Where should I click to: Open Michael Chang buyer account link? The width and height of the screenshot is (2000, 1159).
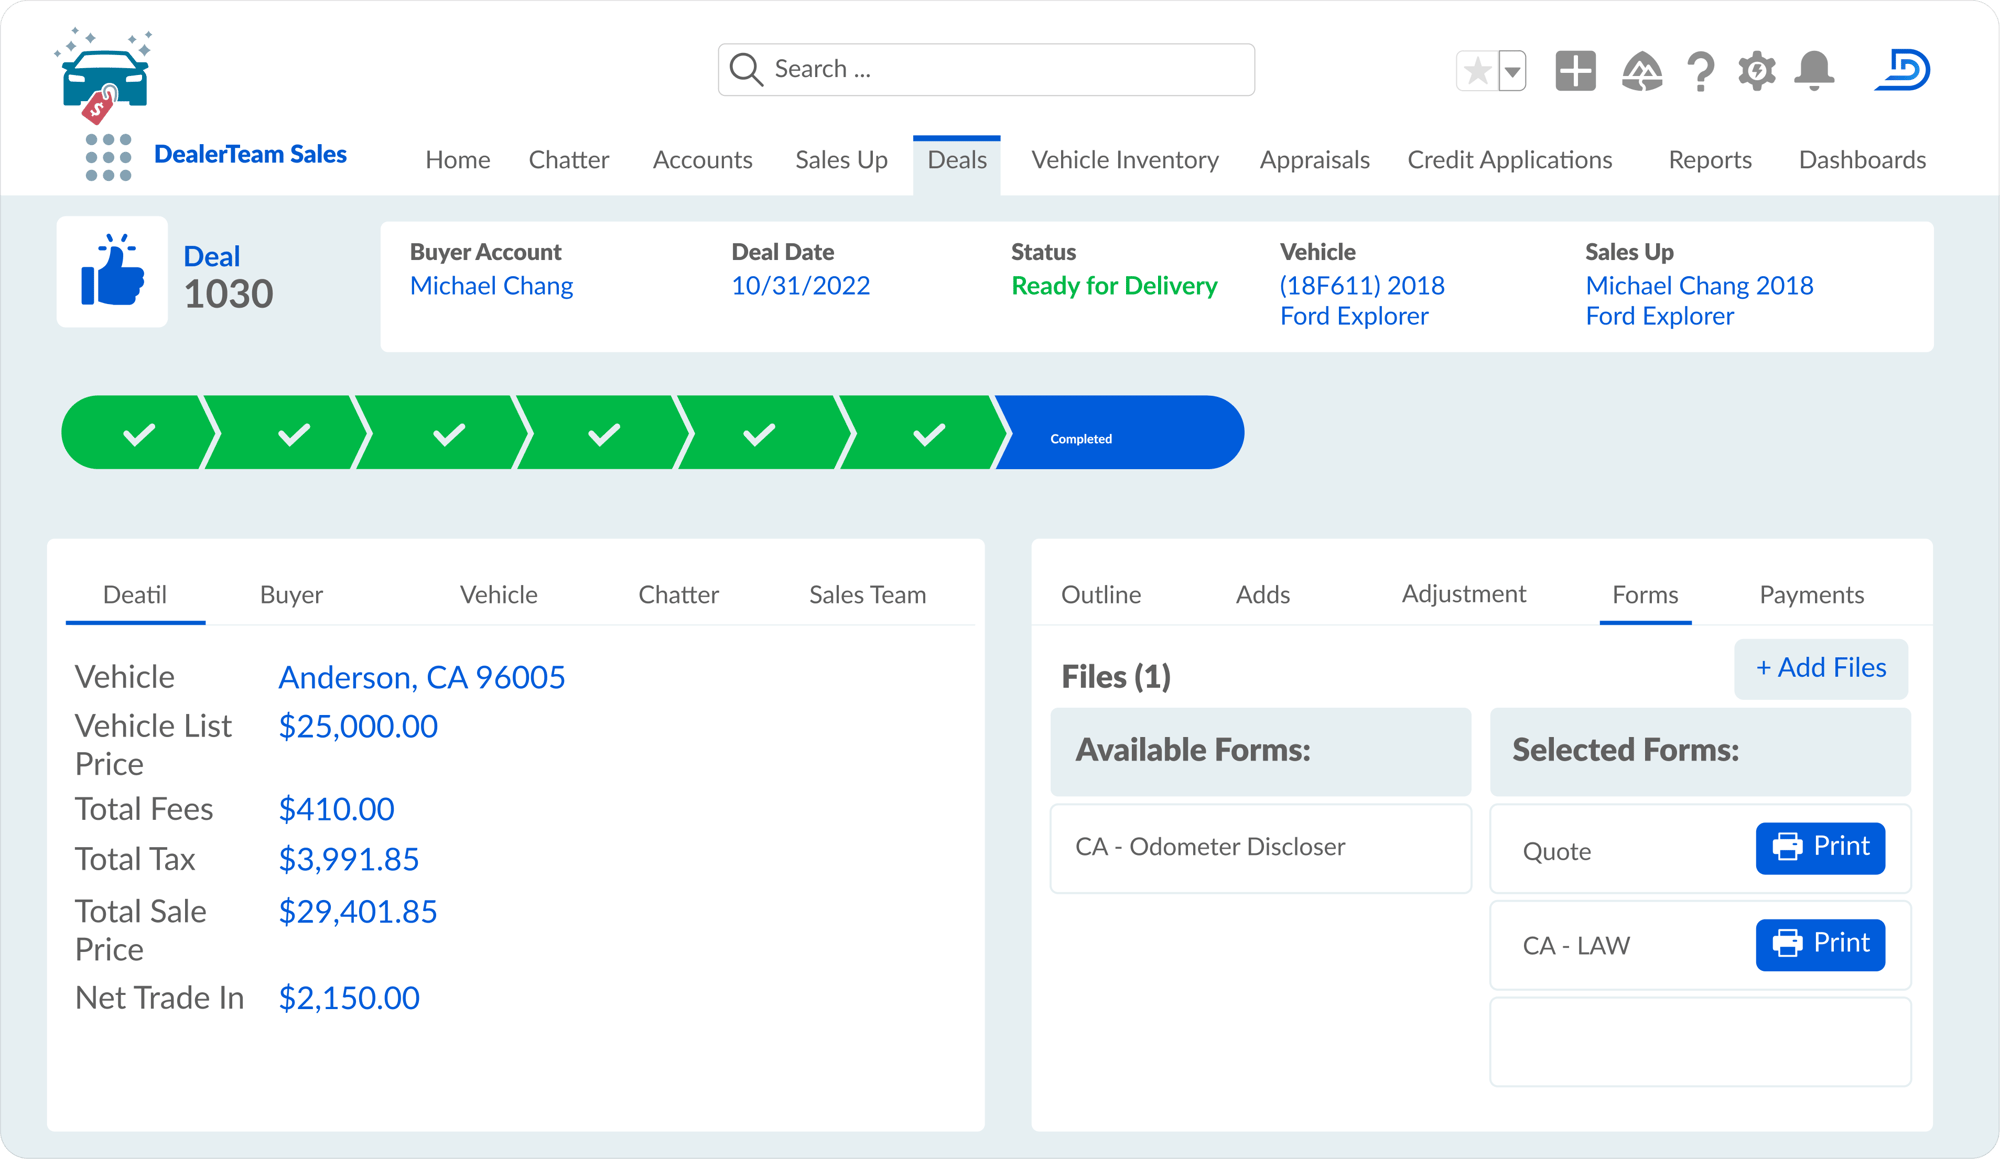492,286
